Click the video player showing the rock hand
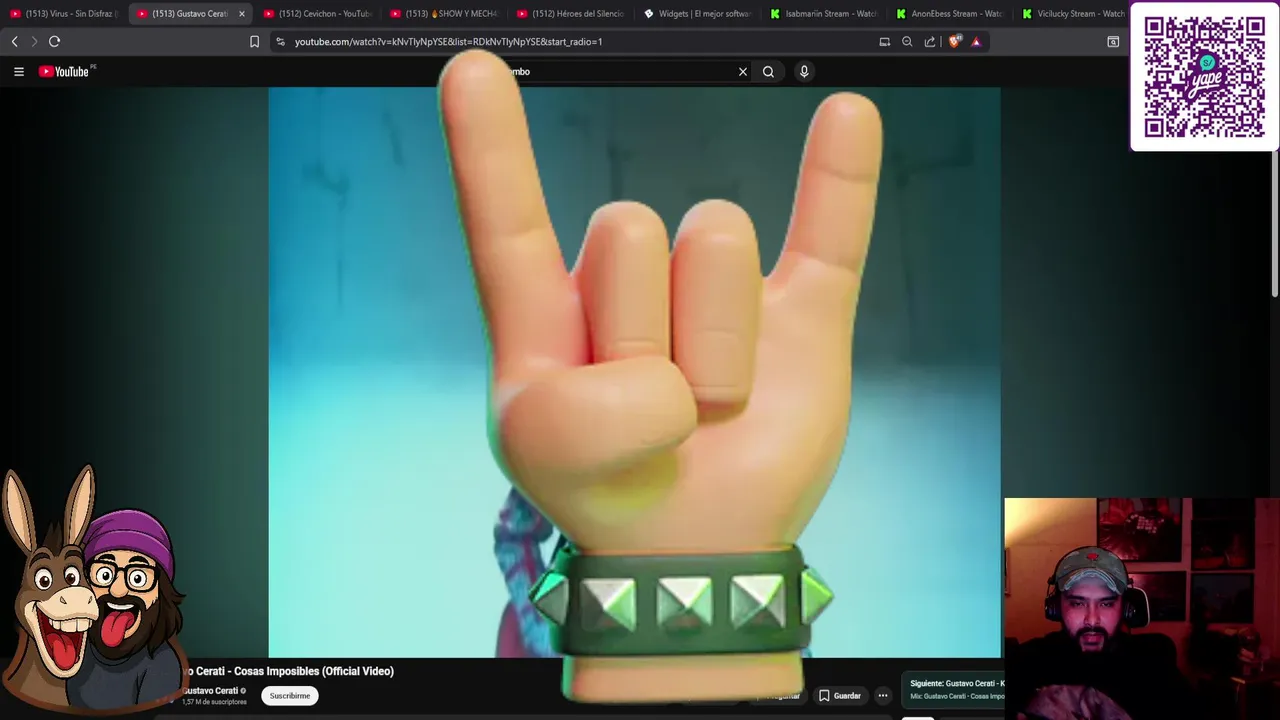This screenshot has height=720, width=1280. click(x=634, y=372)
